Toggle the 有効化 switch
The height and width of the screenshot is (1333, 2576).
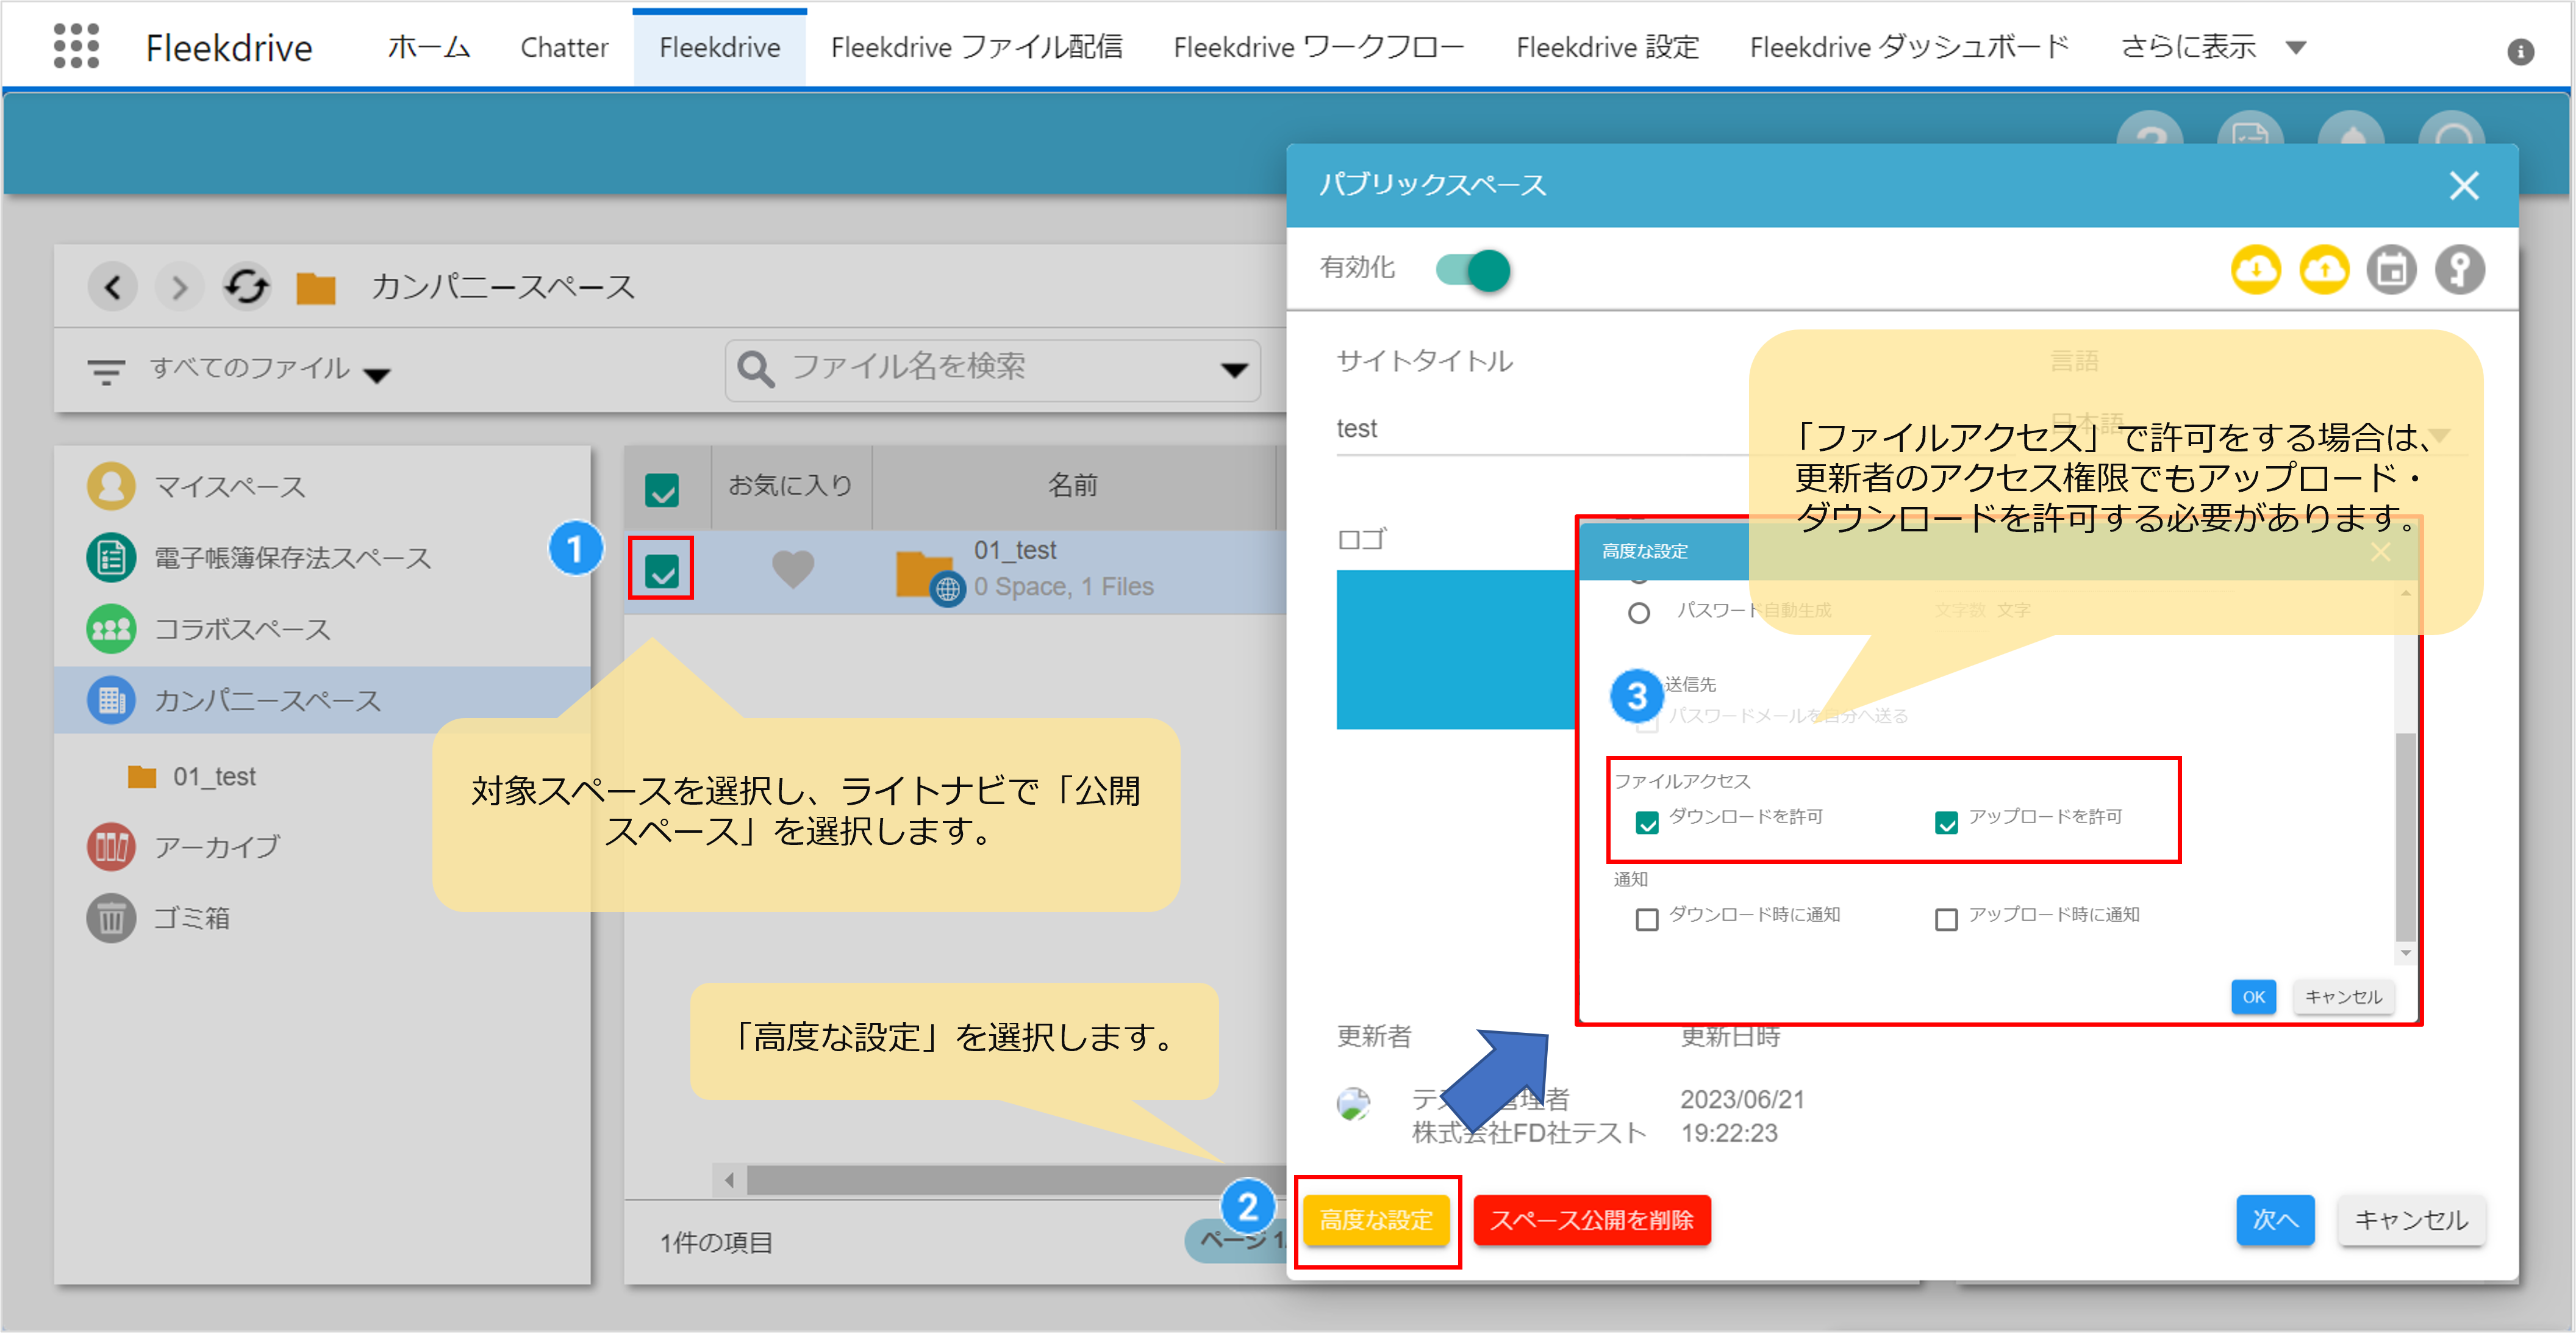1473,270
